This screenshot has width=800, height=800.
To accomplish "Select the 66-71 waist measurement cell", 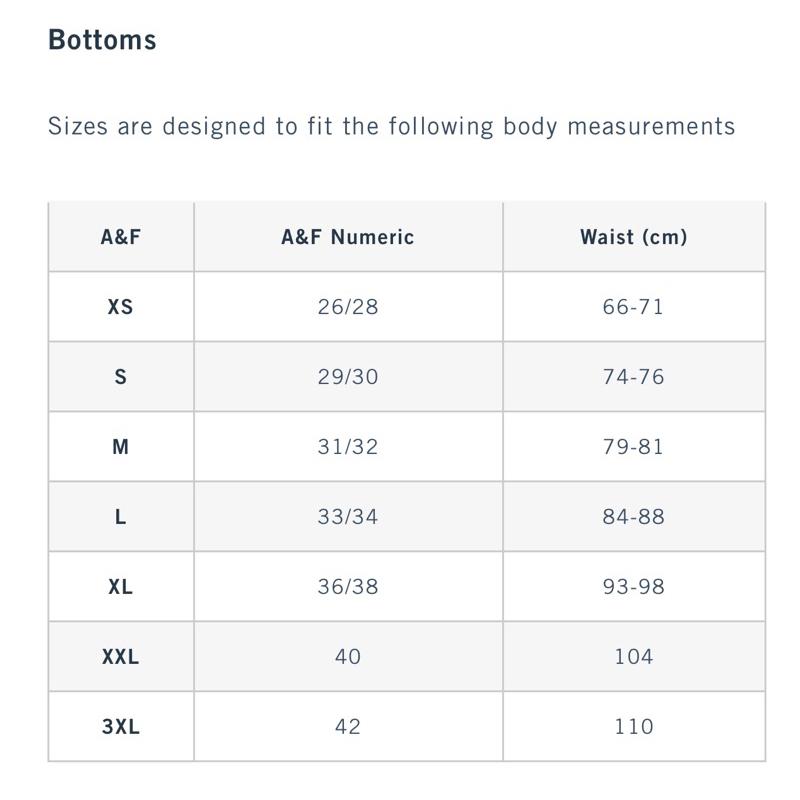I will [x=634, y=307].
